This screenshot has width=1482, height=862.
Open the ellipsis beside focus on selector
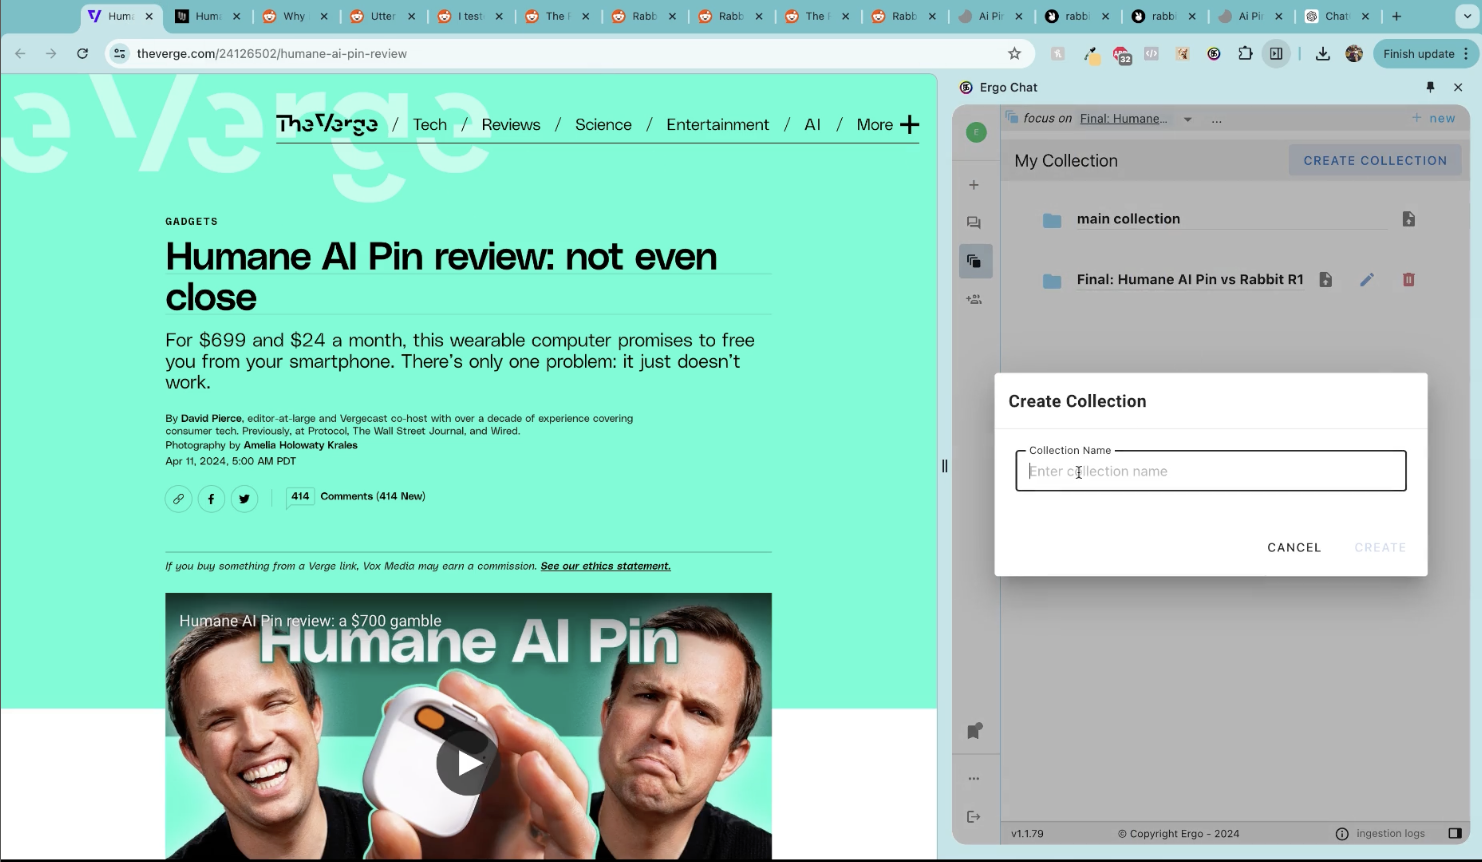point(1217,119)
